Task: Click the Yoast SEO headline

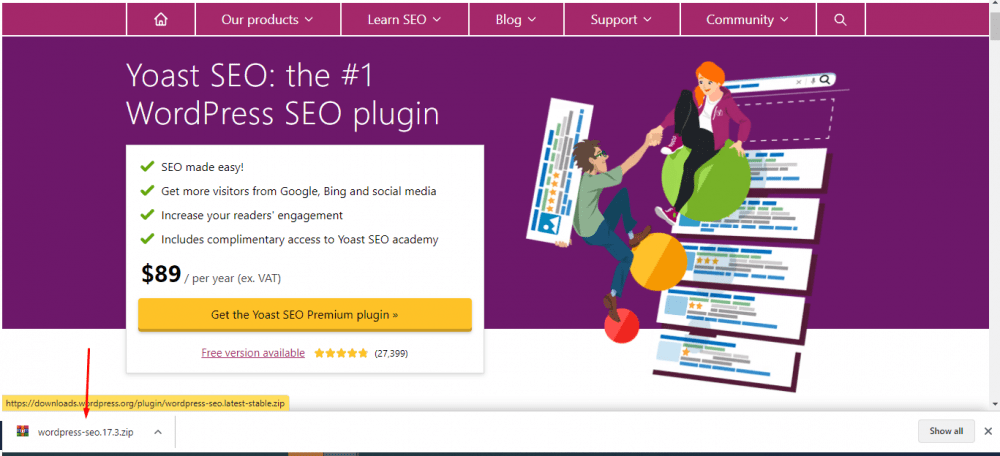Action: tap(283, 95)
